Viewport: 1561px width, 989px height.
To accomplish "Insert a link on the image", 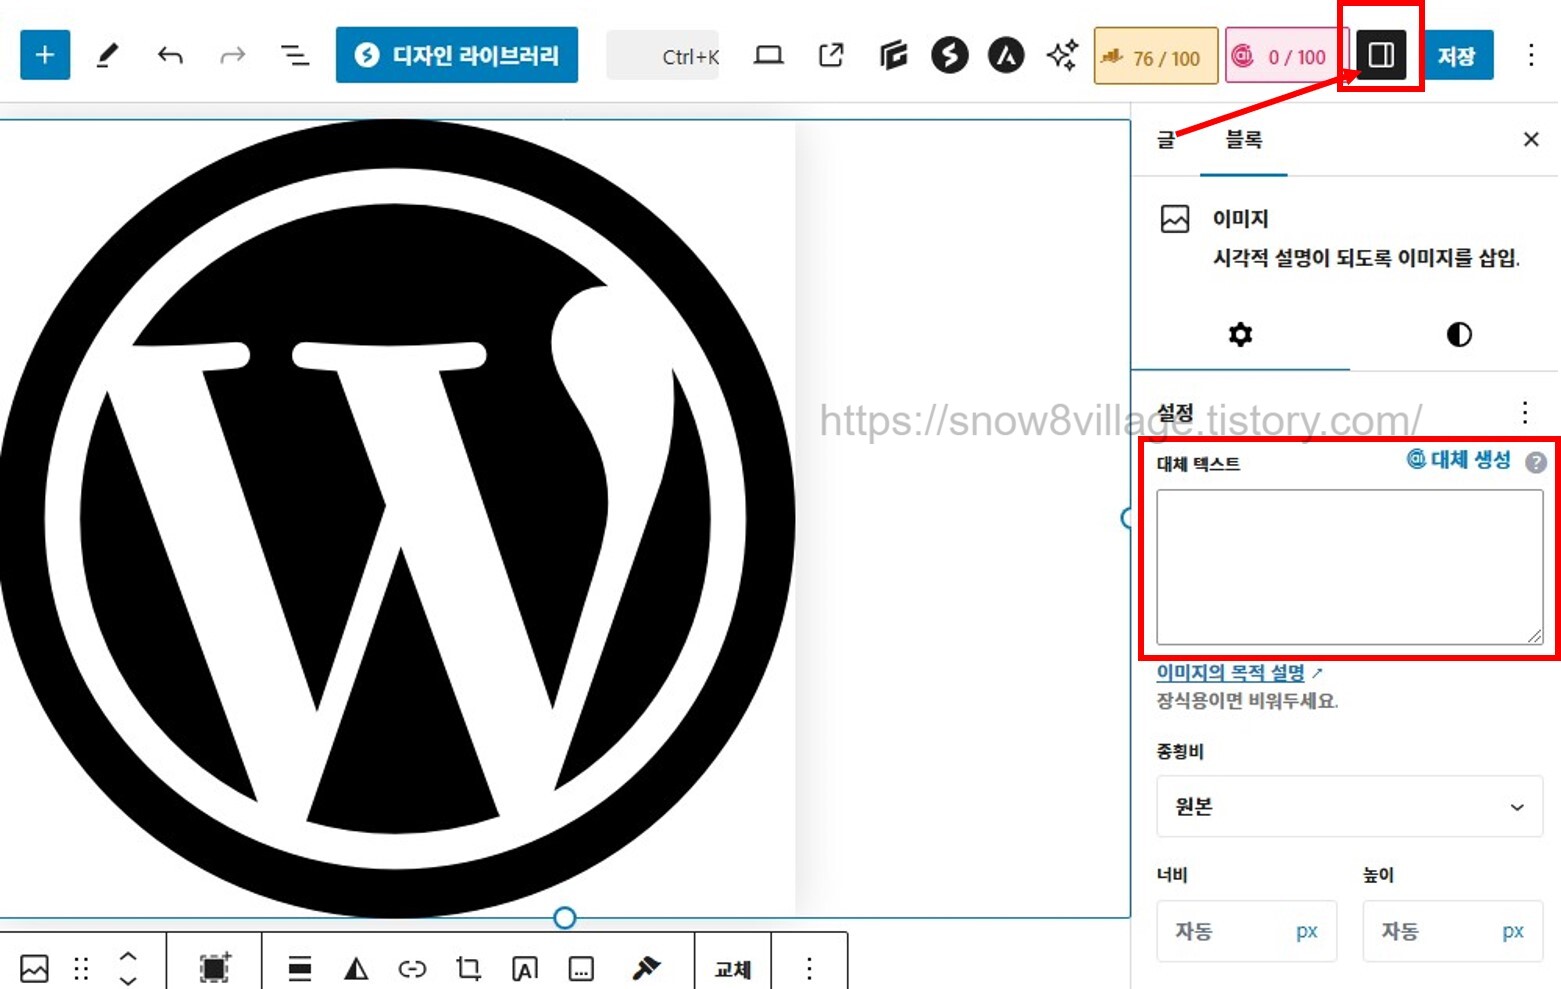I will (x=412, y=968).
